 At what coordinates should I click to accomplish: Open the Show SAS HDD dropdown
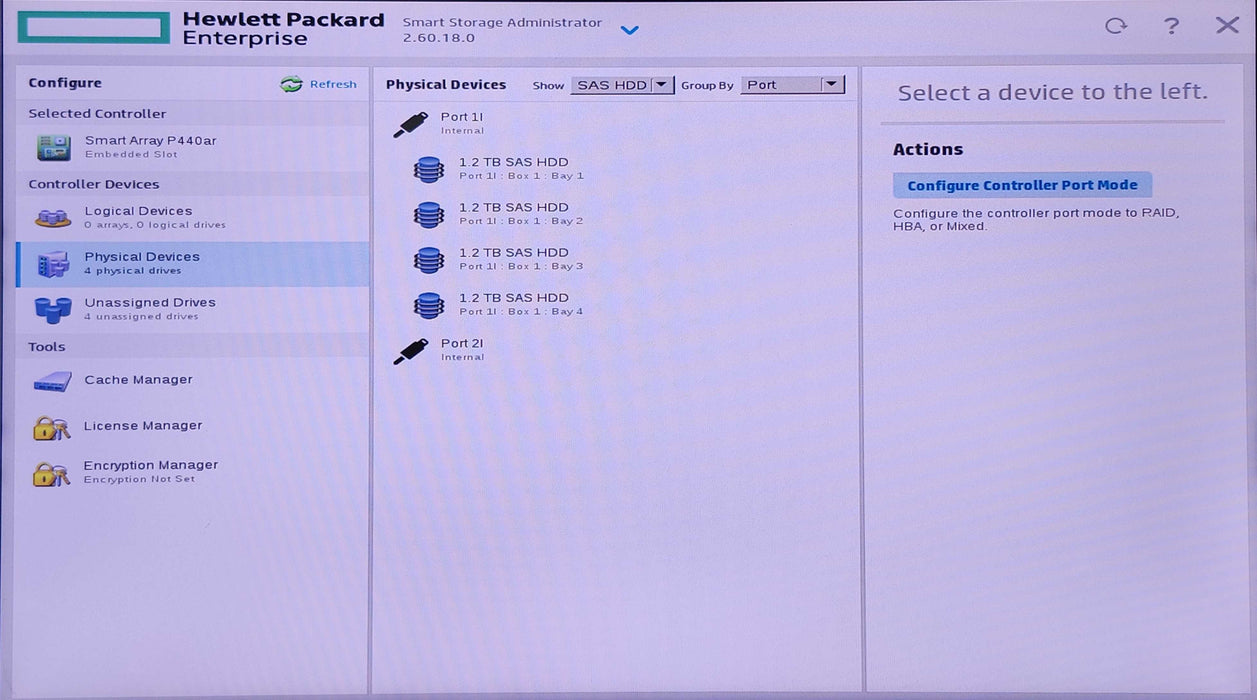621,85
